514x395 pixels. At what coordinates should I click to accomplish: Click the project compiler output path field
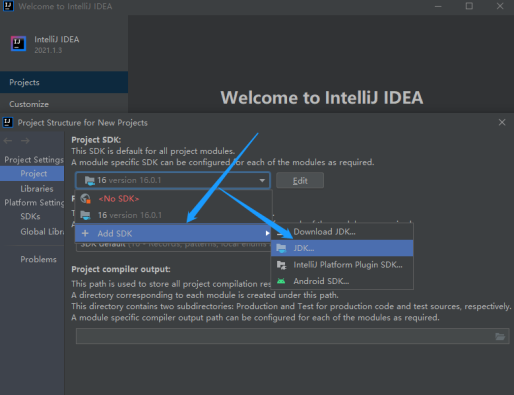click(x=292, y=336)
